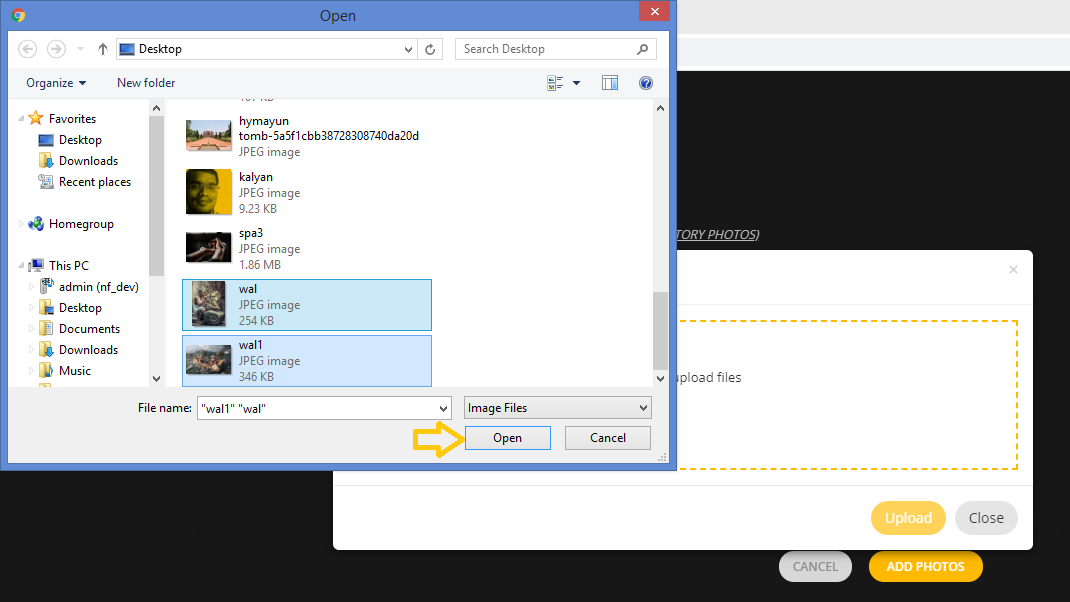1070x602 pixels.
Task: Select Downloads under Favorites
Action: (88, 161)
